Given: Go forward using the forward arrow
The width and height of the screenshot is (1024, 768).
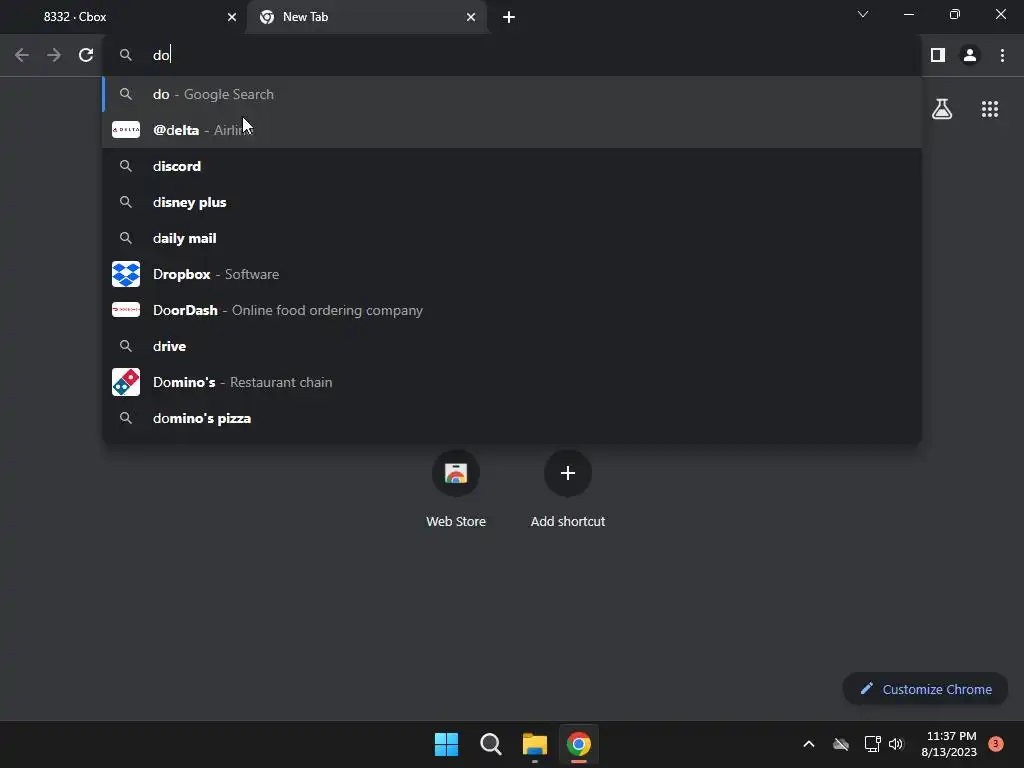Looking at the screenshot, I should (54, 56).
